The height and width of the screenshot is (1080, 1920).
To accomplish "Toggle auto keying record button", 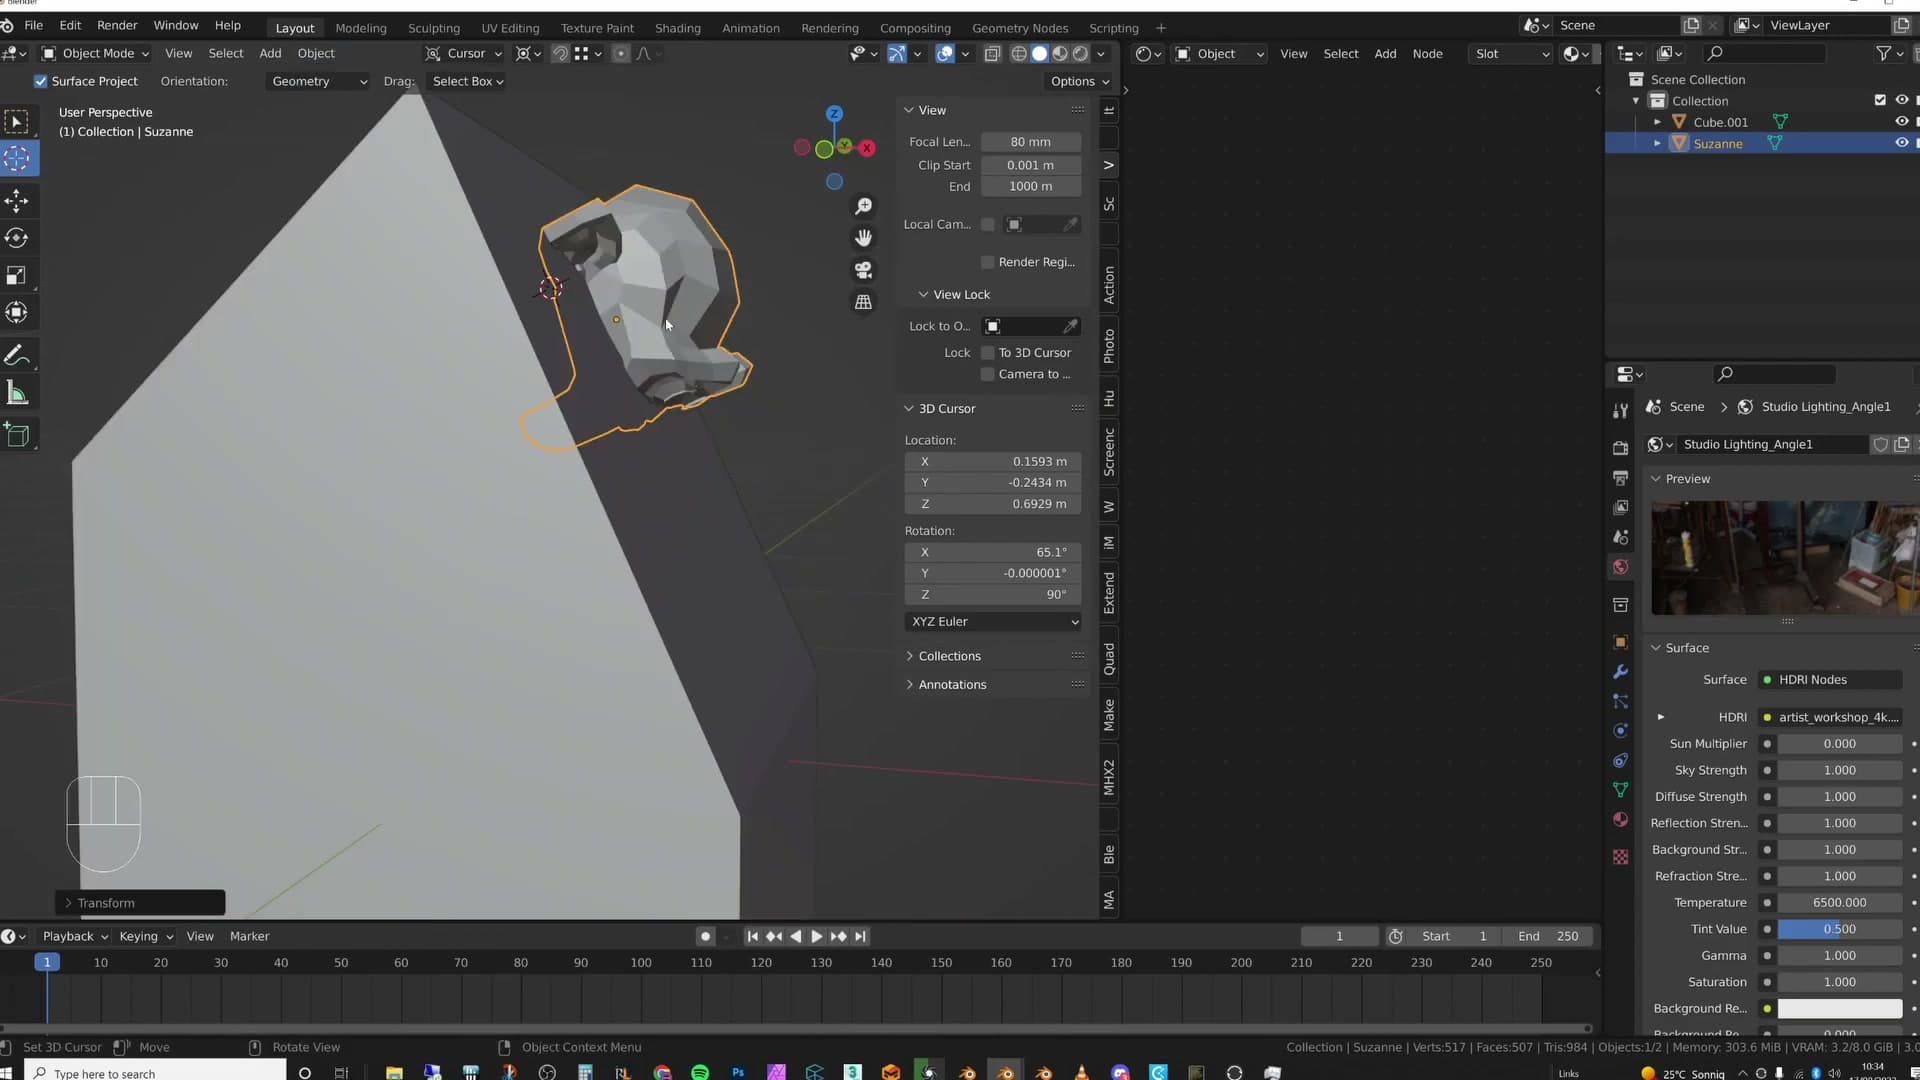I will pyautogui.click(x=705, y=936).
